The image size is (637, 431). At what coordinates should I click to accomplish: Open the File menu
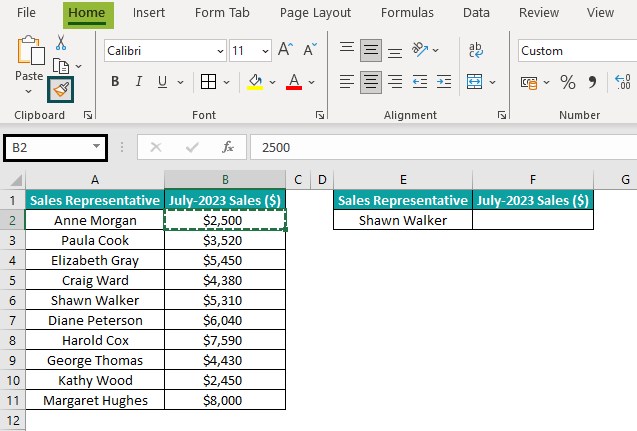click(x=26, y=13)
